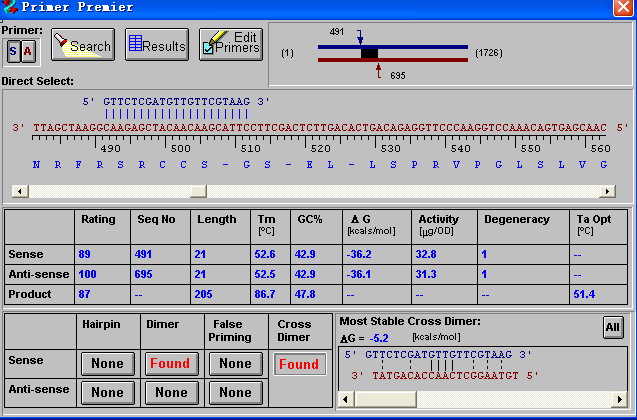
Task: Select the Sense primer S toggle
Action: (13, 51)
